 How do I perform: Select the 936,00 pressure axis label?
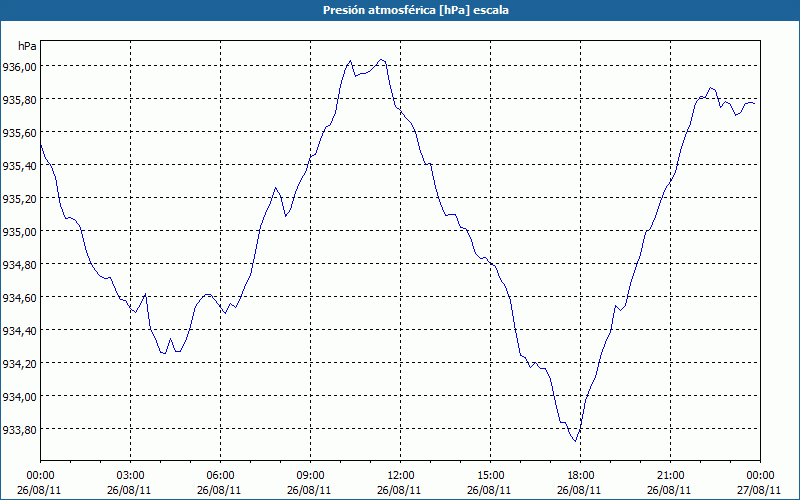point(19,67)
